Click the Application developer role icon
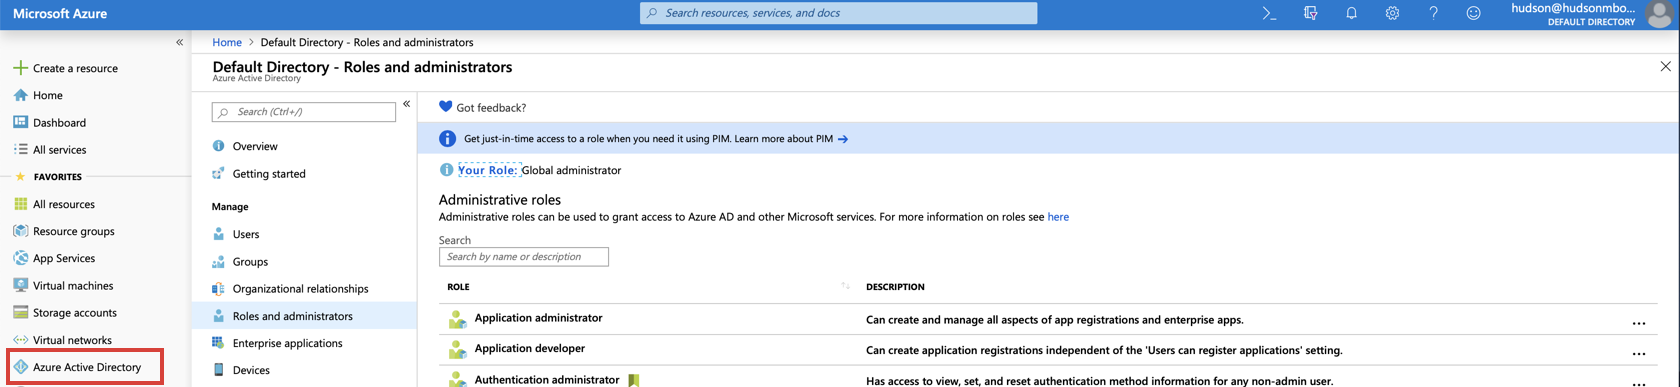 [457, 350]
